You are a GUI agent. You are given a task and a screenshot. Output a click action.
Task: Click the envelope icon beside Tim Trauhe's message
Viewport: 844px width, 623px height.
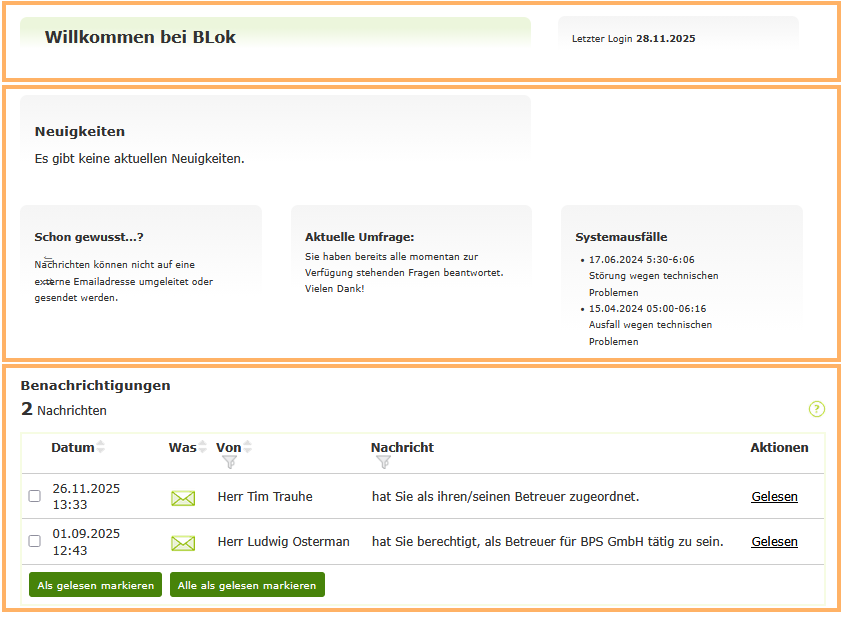(x=183, y=497)
